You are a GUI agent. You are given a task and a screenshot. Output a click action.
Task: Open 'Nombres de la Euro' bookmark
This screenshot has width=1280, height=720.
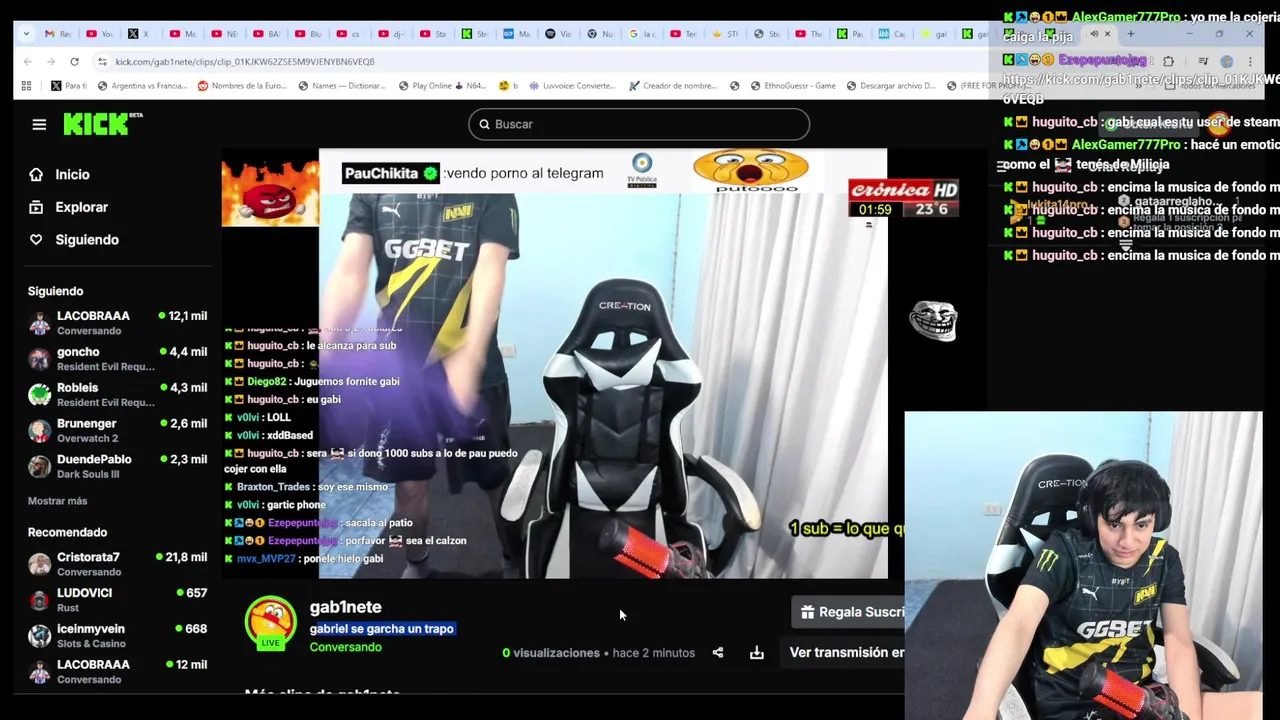pyautogui.click(x=242, y=86)
